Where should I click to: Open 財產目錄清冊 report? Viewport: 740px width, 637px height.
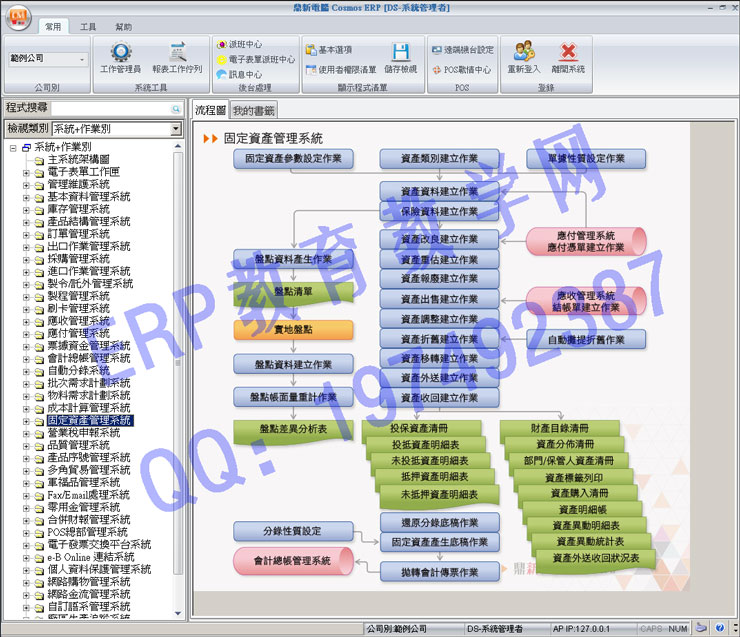pyautogui.click(x=559, y=428)
